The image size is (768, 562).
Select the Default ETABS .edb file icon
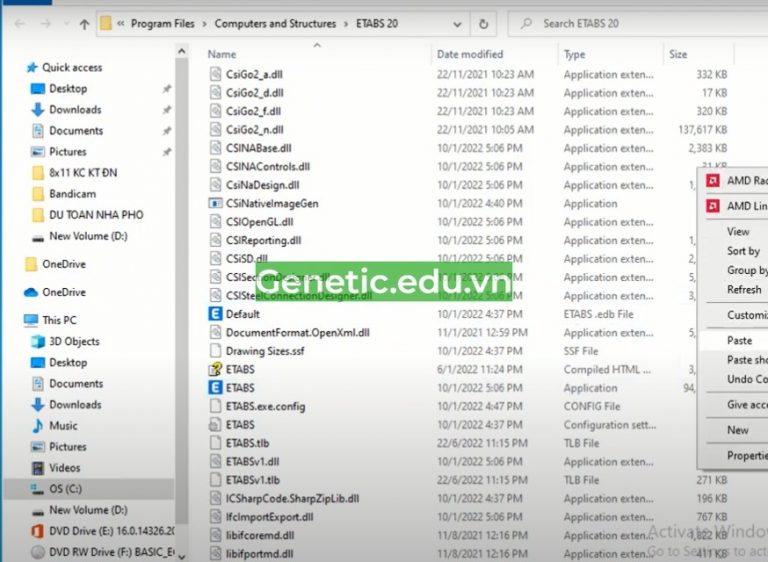[x=215, y=314]
